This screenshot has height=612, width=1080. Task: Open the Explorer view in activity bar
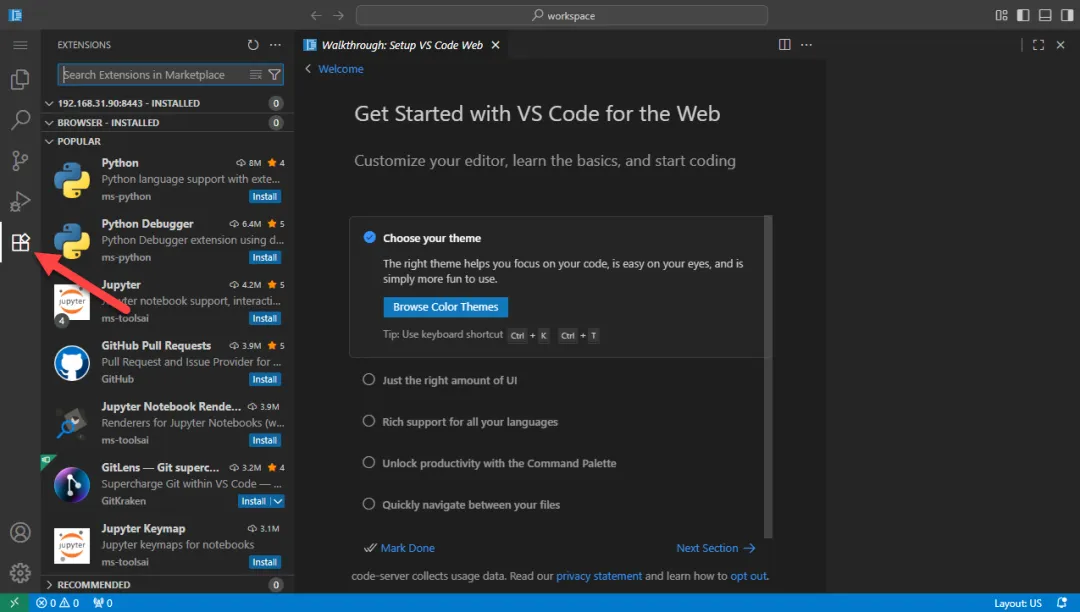click(20, 80)
